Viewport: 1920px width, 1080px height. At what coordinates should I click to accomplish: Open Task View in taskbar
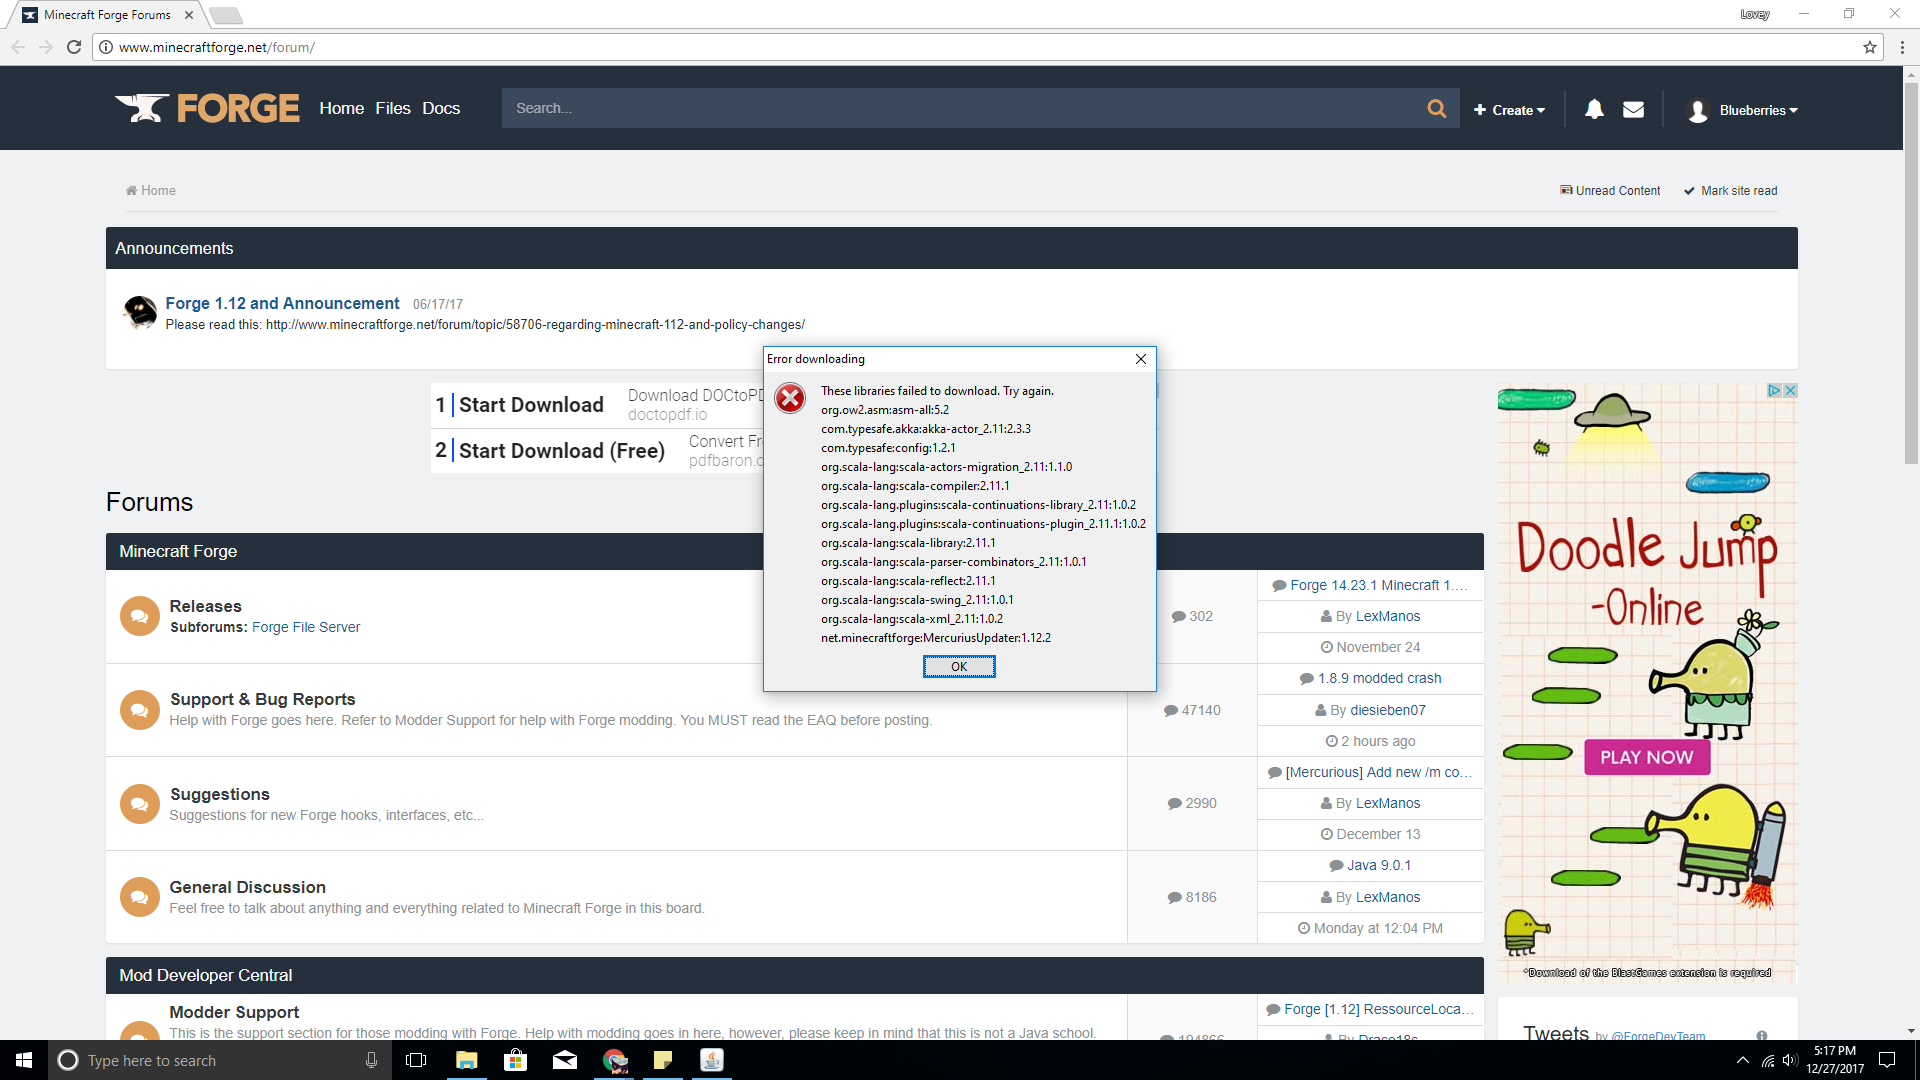click(416, 1060)
